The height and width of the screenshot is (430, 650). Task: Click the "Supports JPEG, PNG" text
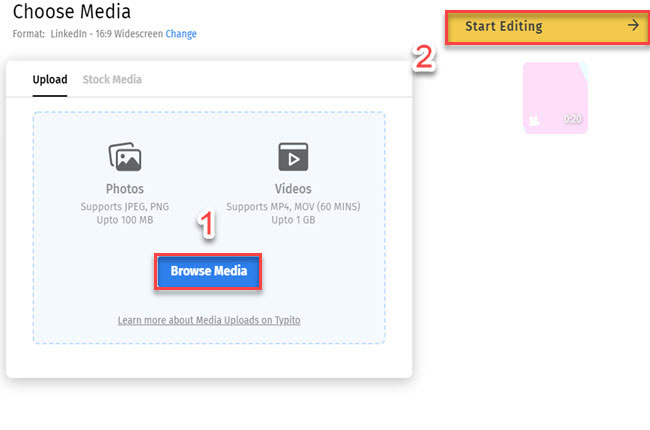[125, 206]
